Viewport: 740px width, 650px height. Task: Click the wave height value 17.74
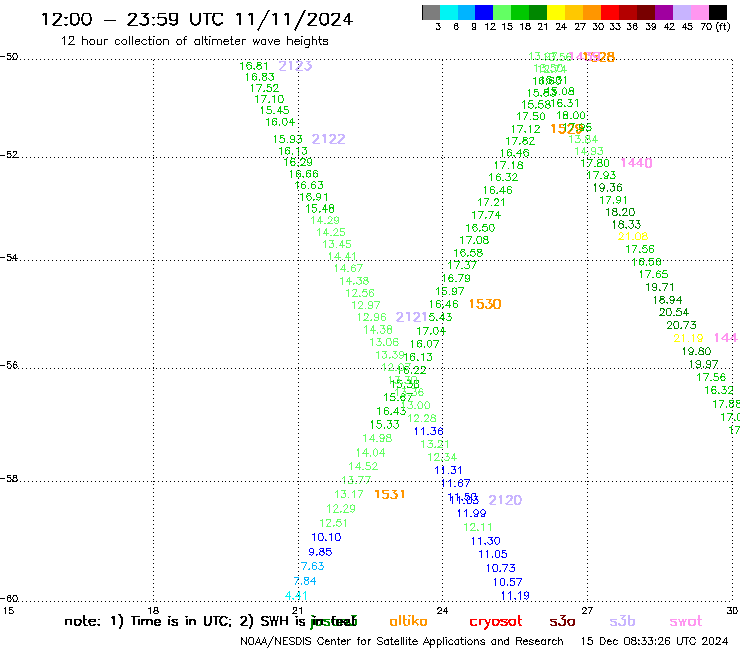click(486, 215)
